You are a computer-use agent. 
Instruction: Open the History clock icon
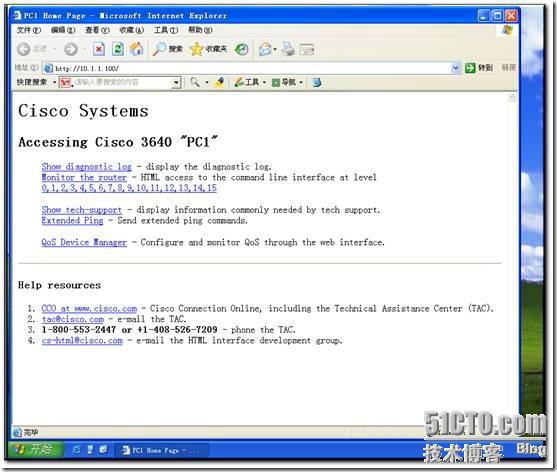tap(242, 49)
